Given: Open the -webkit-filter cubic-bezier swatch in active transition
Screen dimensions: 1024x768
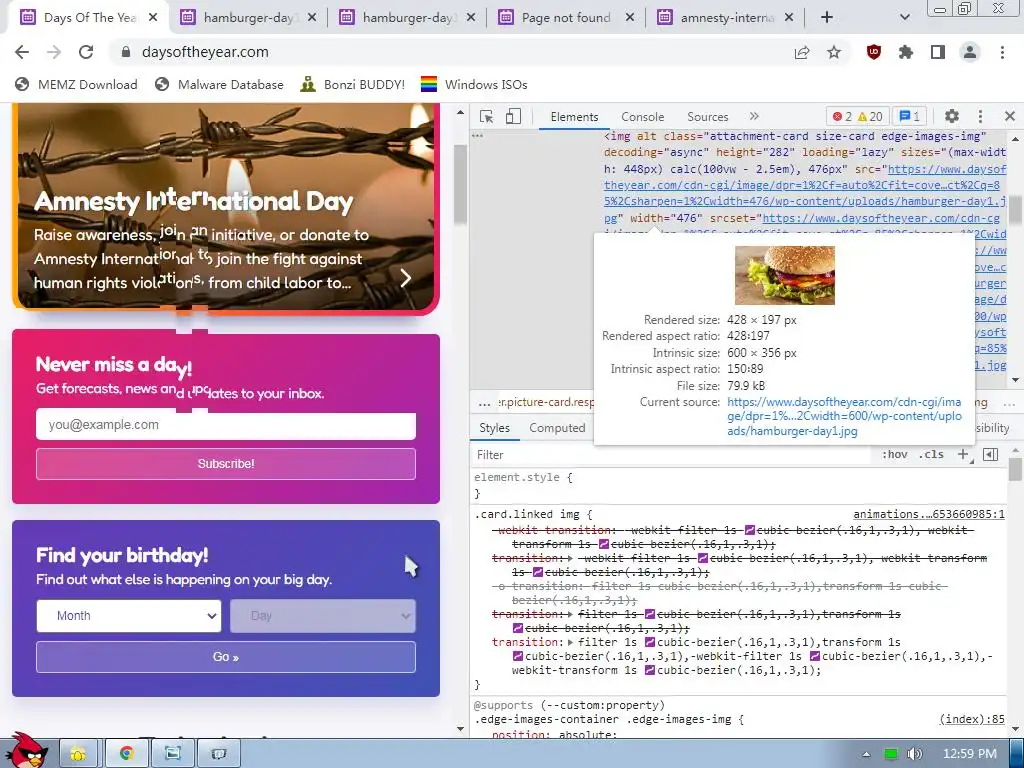Looking at the screenshot, I should click(x=815, y=656).
